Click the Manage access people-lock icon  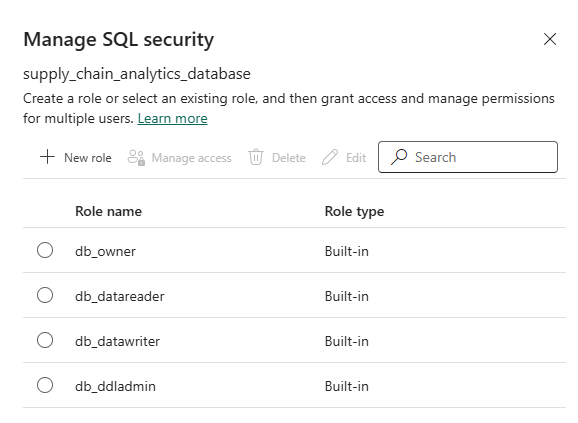(136, 157)
